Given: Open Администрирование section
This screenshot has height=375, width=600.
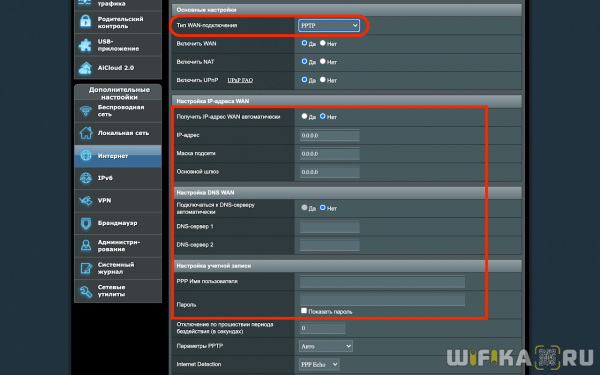Looking at the screenshot, I should tap(119, 245).
